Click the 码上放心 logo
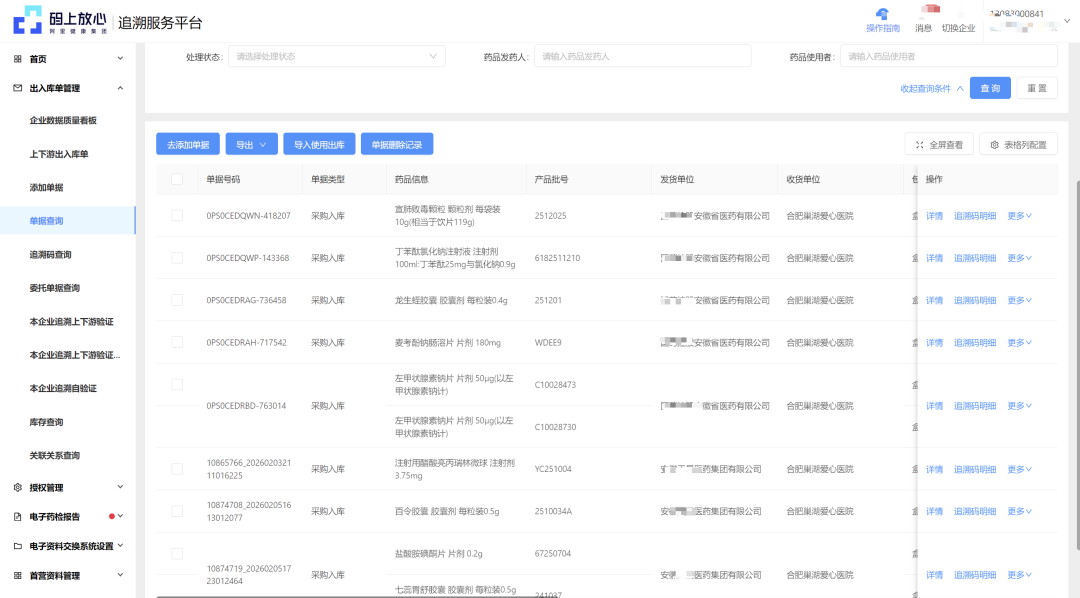 pyautogui.click(x=58, y=20)
